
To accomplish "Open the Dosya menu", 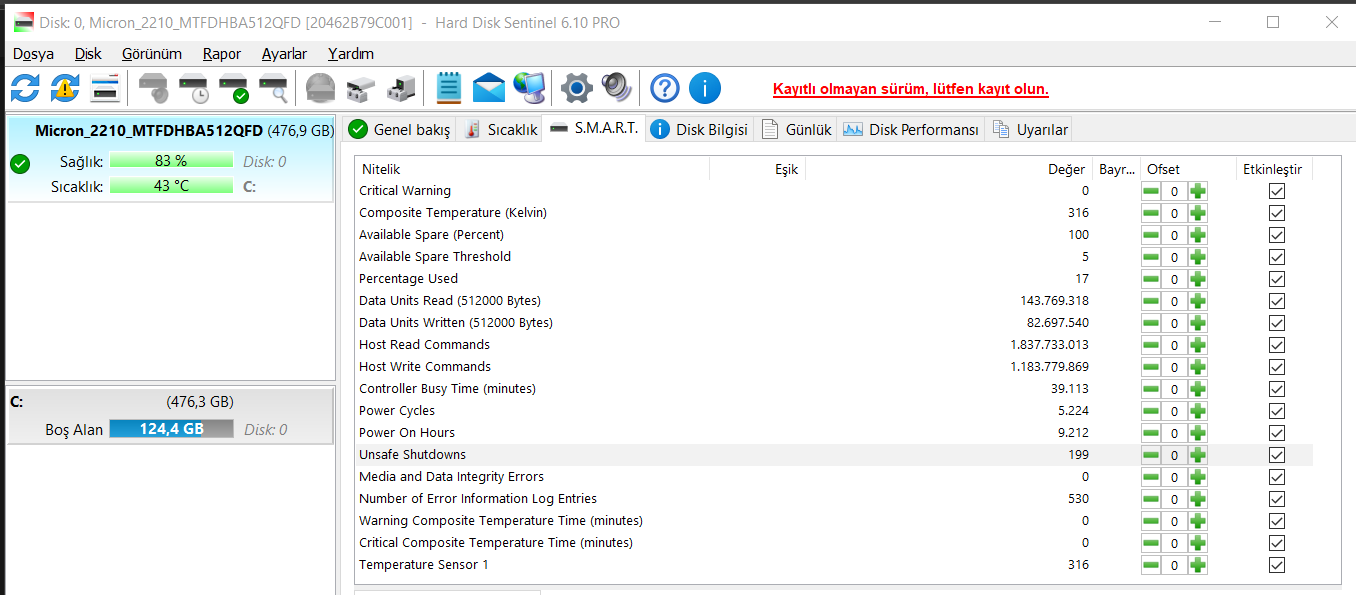I will [33, 54].
